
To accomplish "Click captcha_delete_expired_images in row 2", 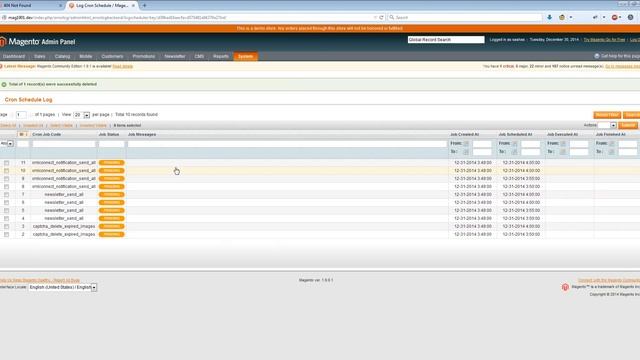I will pos(64,235).
